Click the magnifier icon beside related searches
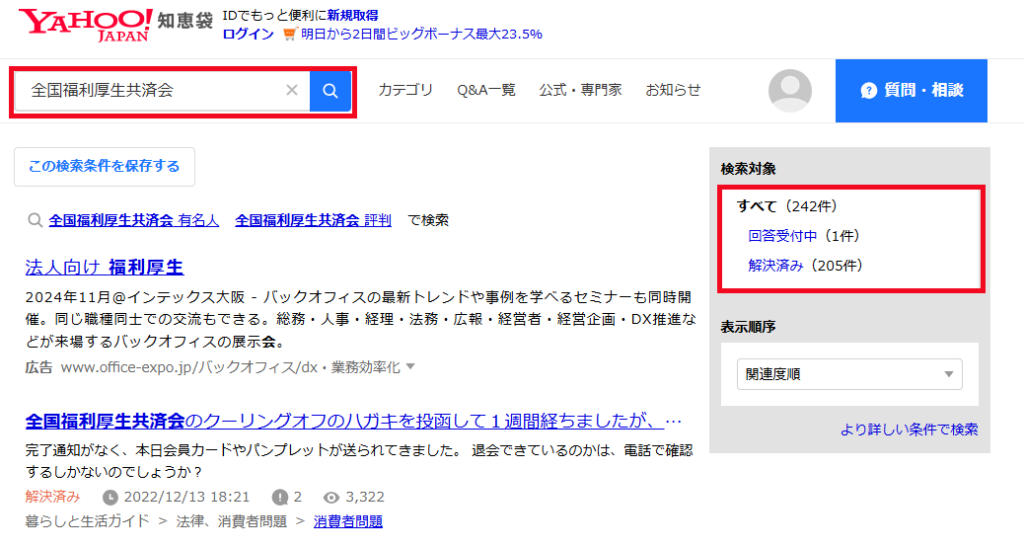 tap(35, 220)
